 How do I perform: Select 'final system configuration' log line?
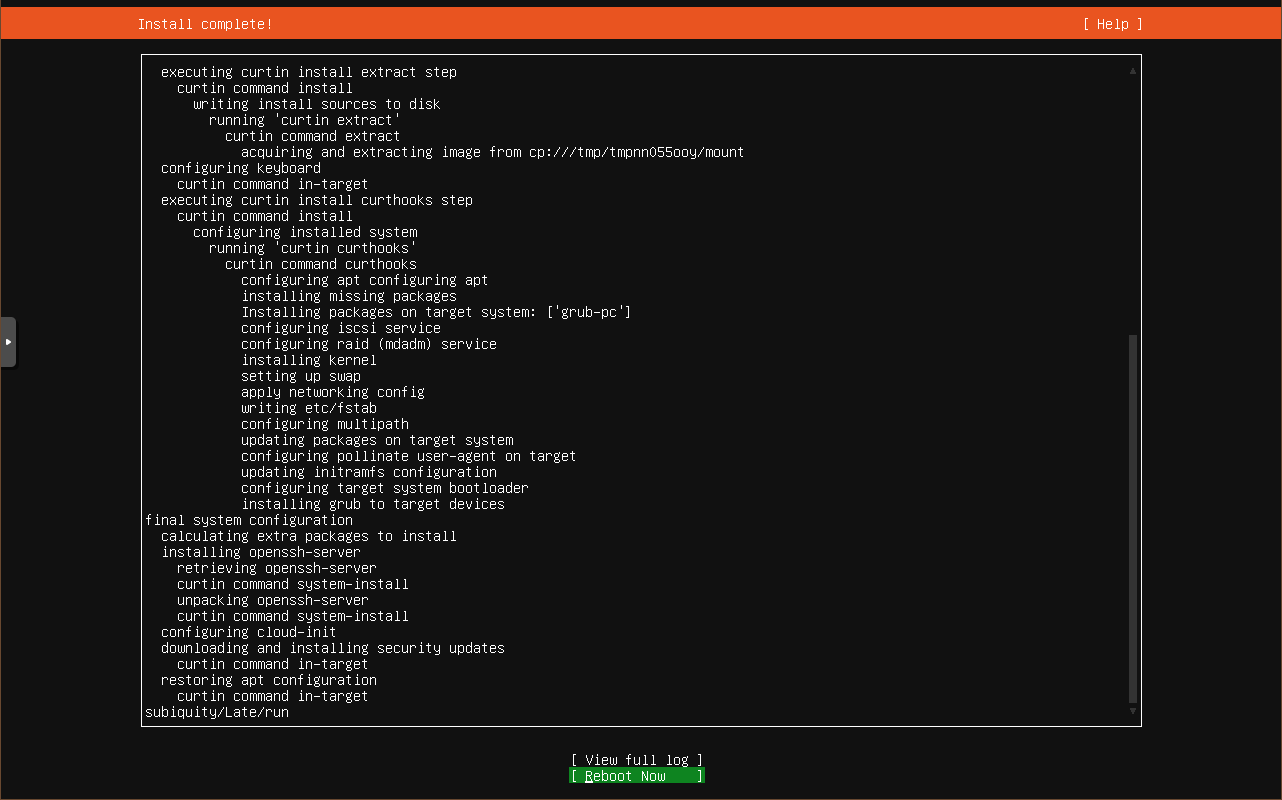249,520
